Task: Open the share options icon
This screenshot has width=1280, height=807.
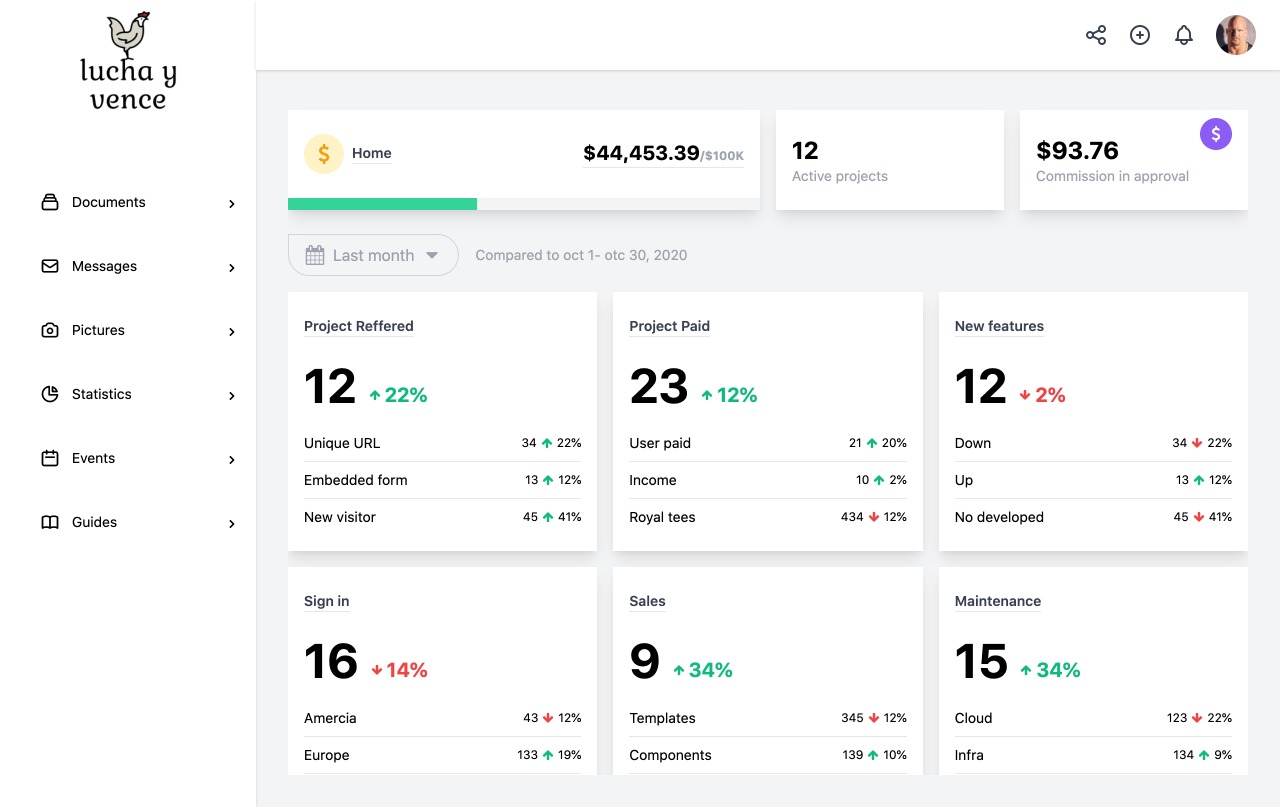Action: 1096,34
